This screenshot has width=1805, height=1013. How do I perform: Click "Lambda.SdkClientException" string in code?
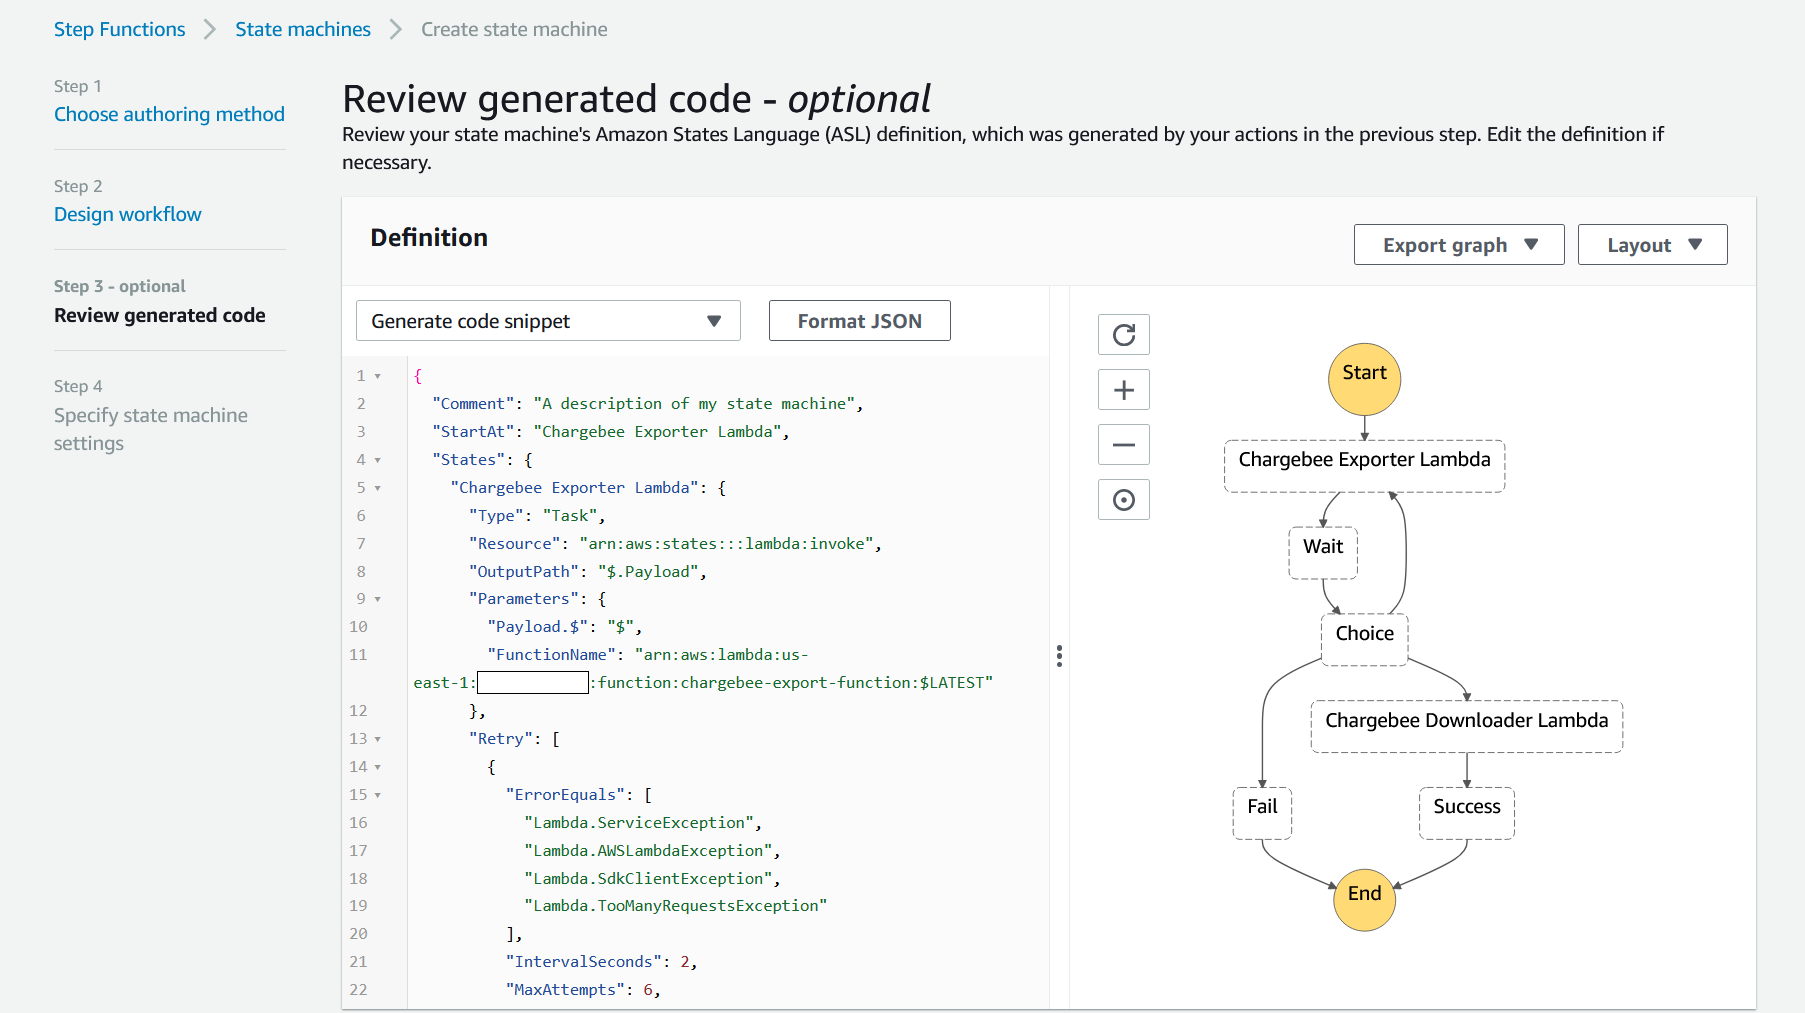[x=649, y=879]
